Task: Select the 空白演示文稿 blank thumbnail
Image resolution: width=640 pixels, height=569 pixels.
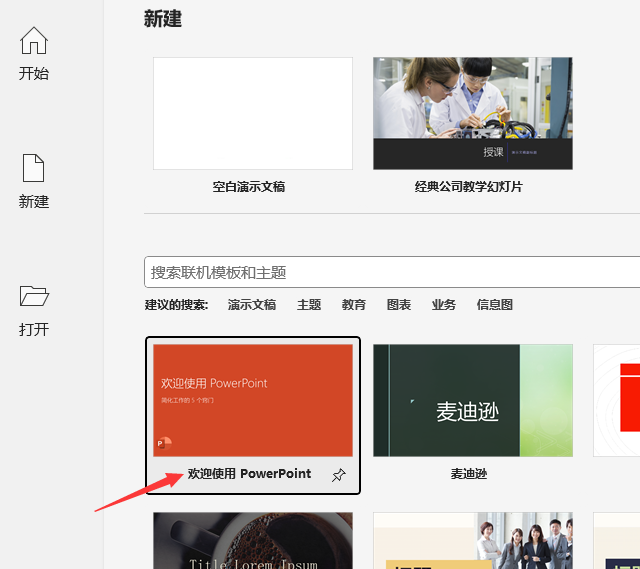Action: click(x=253, y=113)
